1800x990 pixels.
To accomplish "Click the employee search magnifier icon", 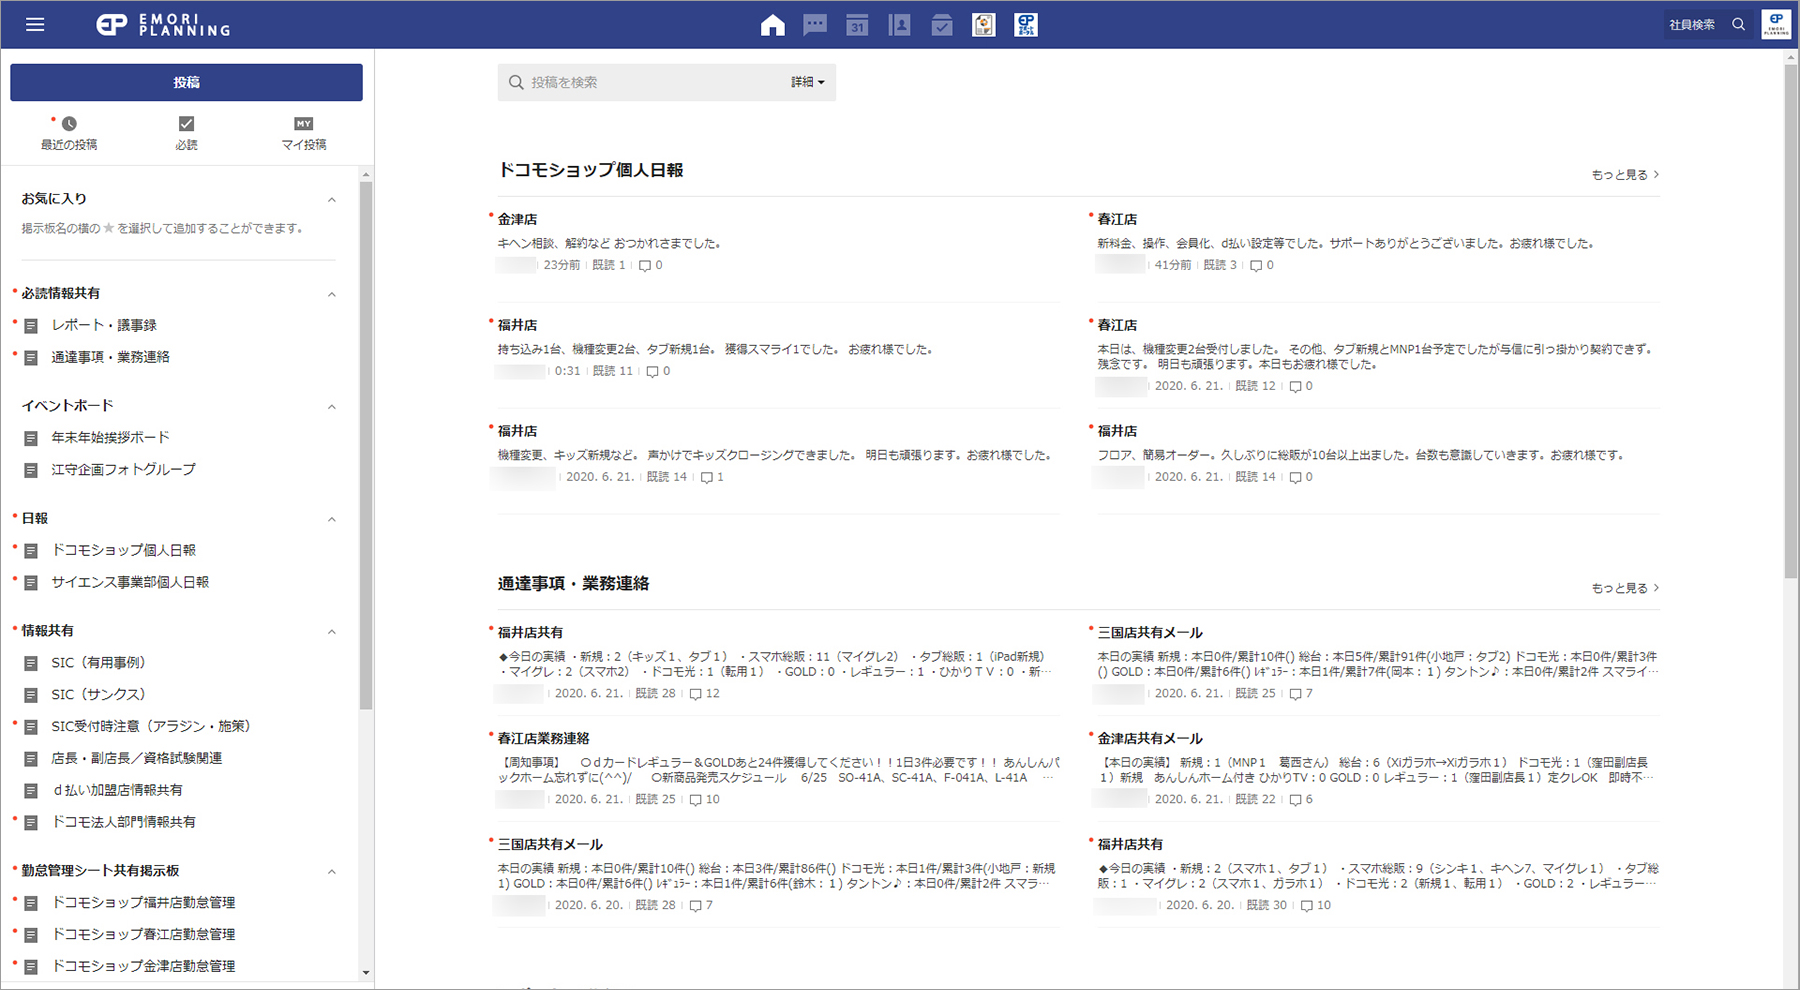I will 1739,25.
